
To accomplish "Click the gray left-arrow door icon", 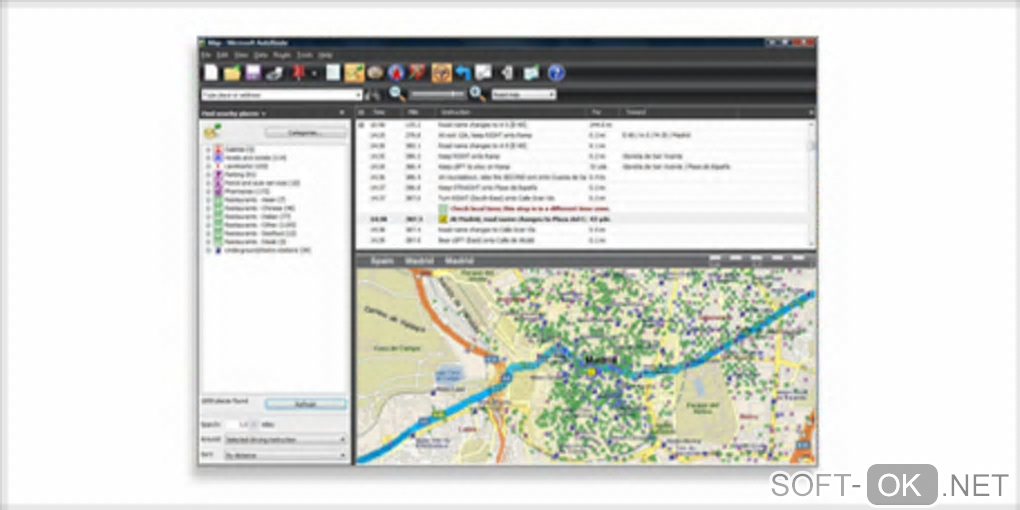I will 508,73.
